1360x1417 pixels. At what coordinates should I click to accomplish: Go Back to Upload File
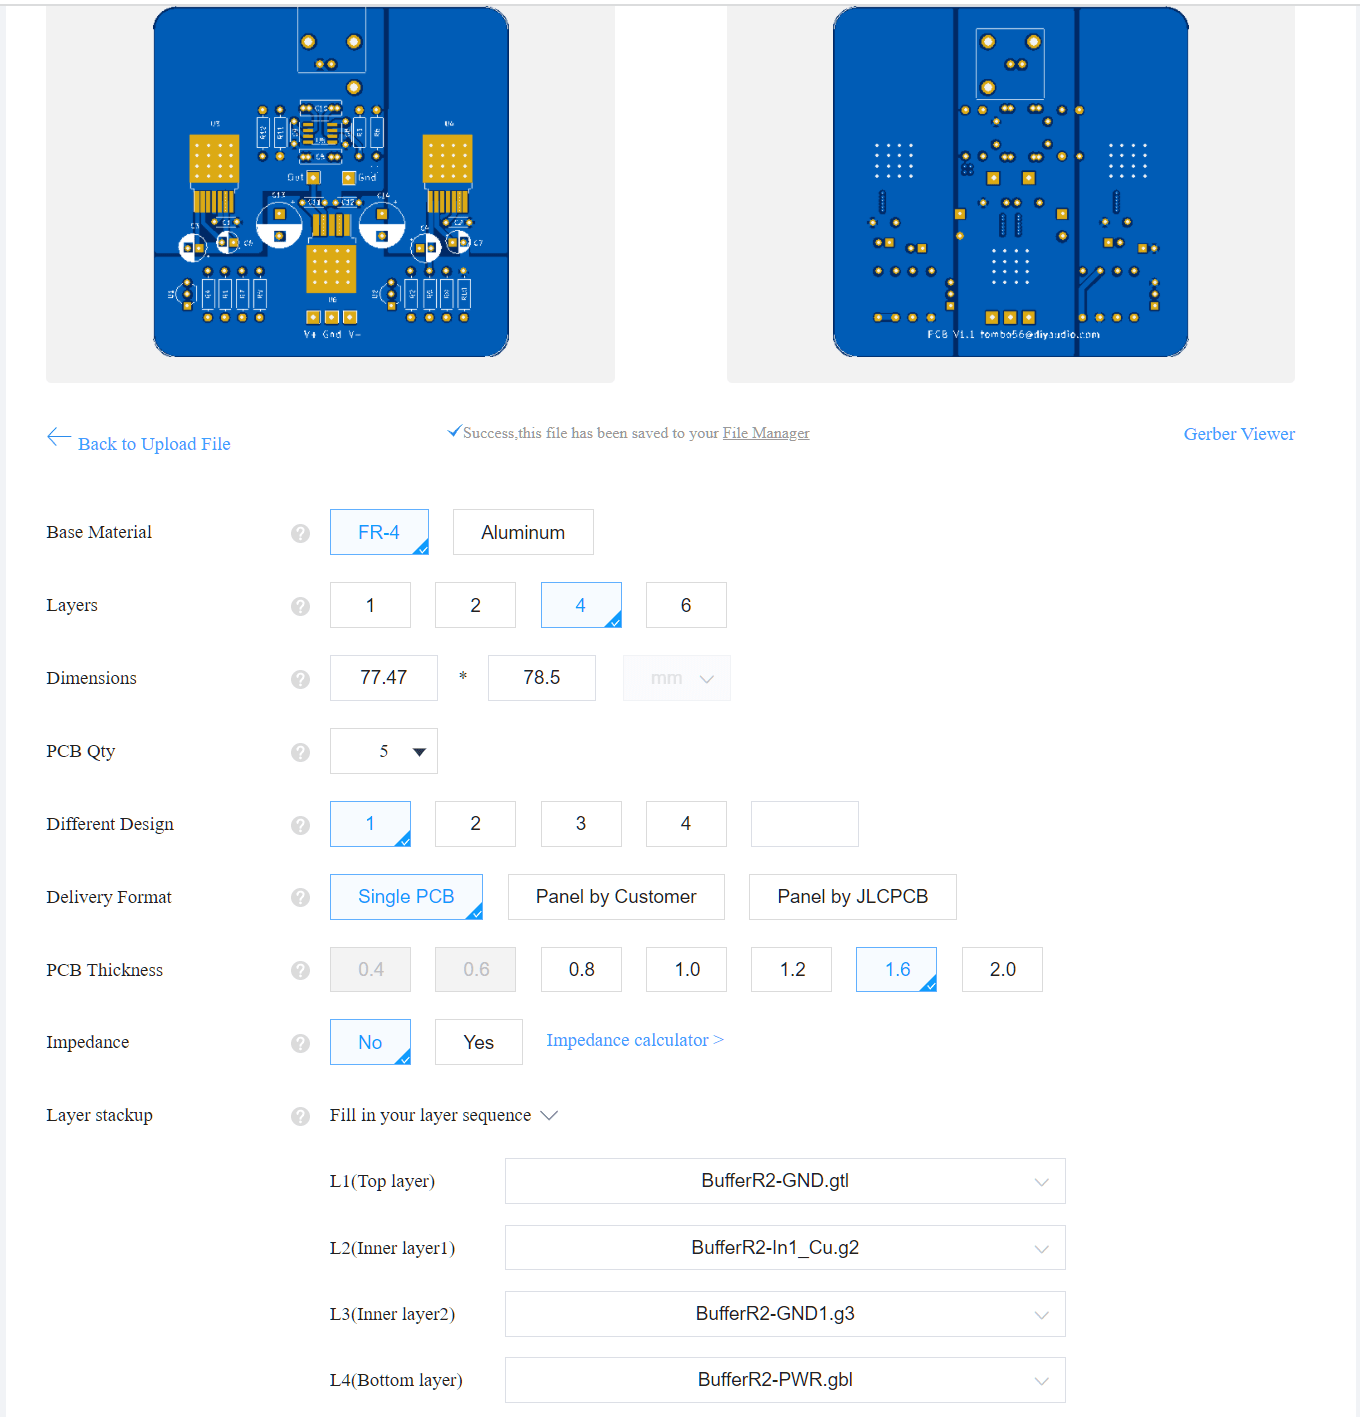(154, 444)
